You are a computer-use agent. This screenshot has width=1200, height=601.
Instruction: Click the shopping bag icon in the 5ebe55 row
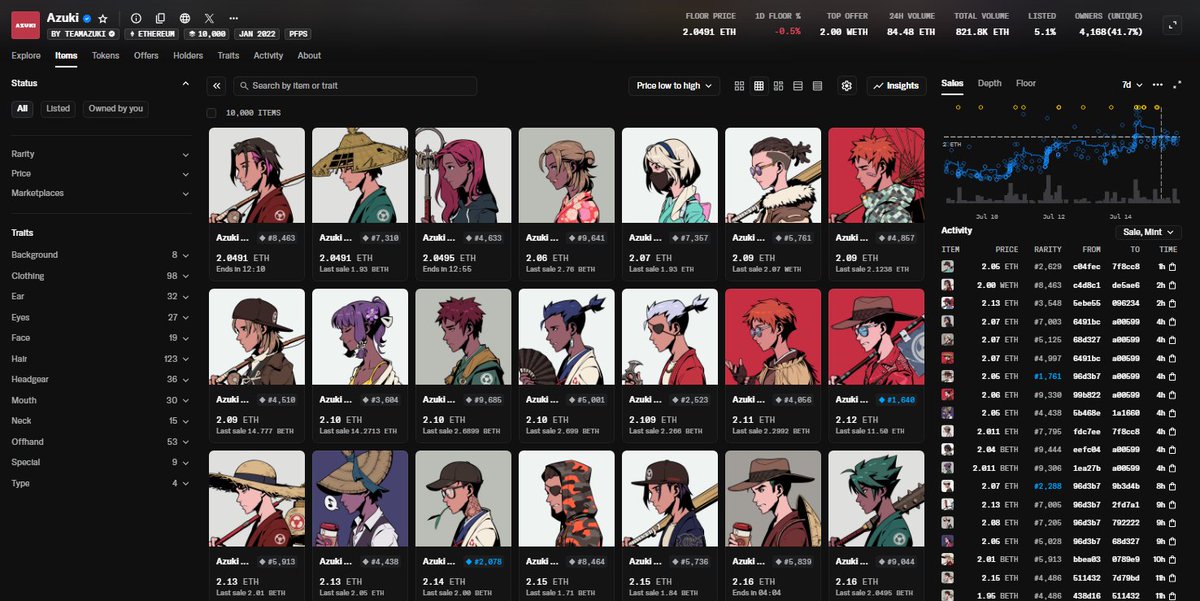coord(1174,303)
